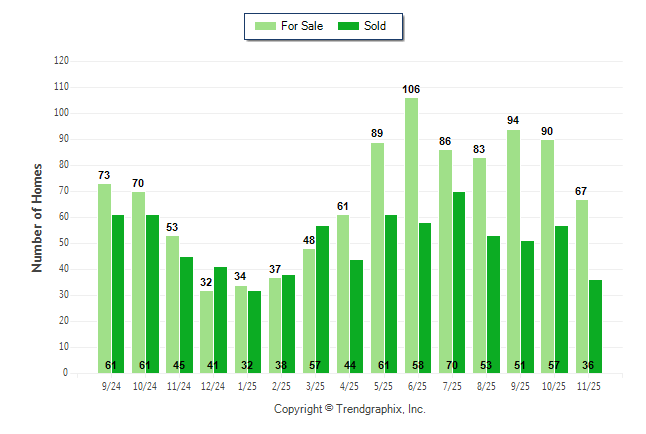Click the Copyright Trendgraphix, Inc. text

click(x=349, y=409)
